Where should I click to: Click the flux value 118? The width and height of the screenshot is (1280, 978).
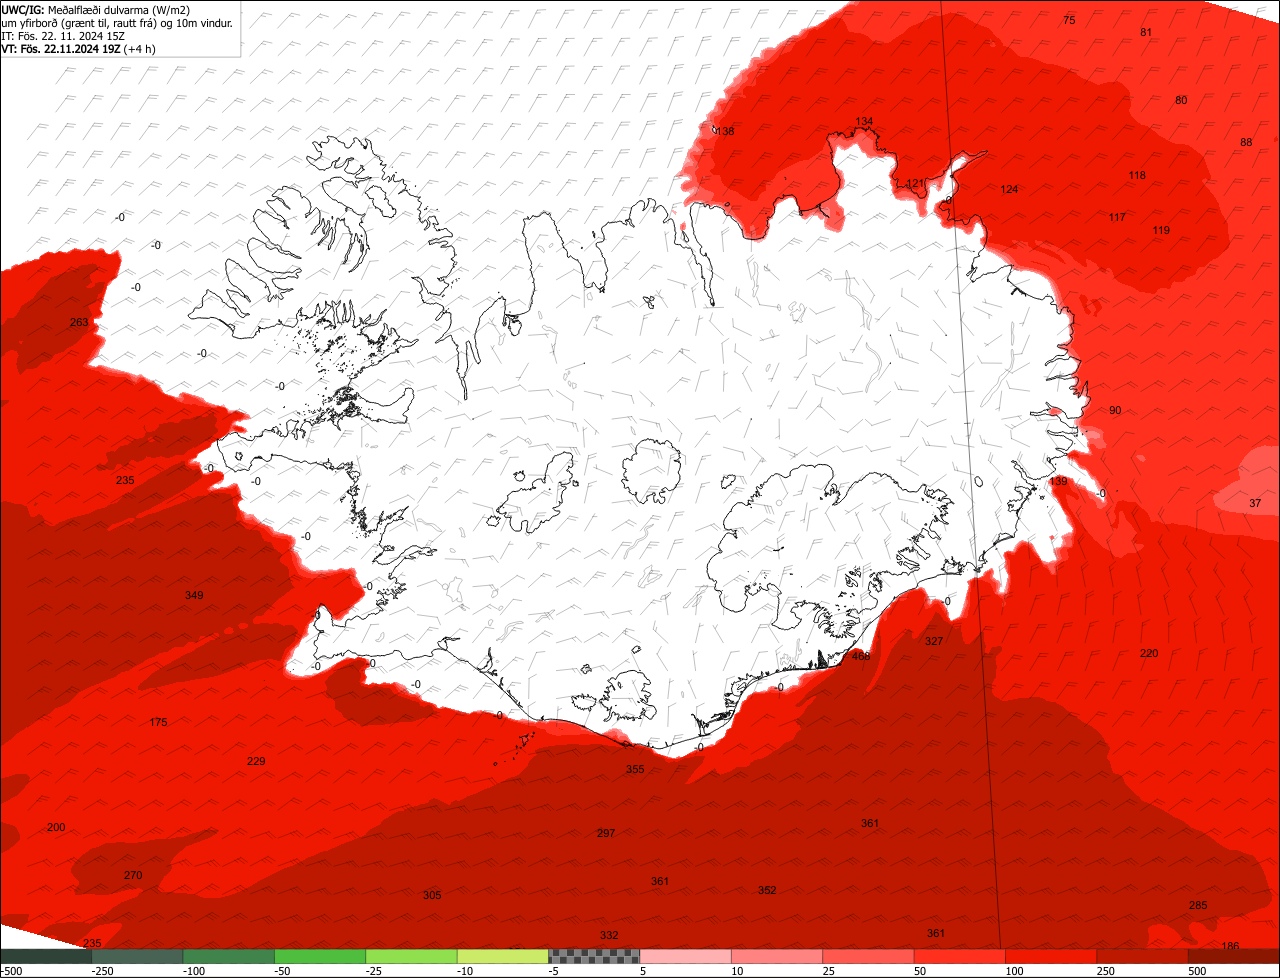(1137, 175)
